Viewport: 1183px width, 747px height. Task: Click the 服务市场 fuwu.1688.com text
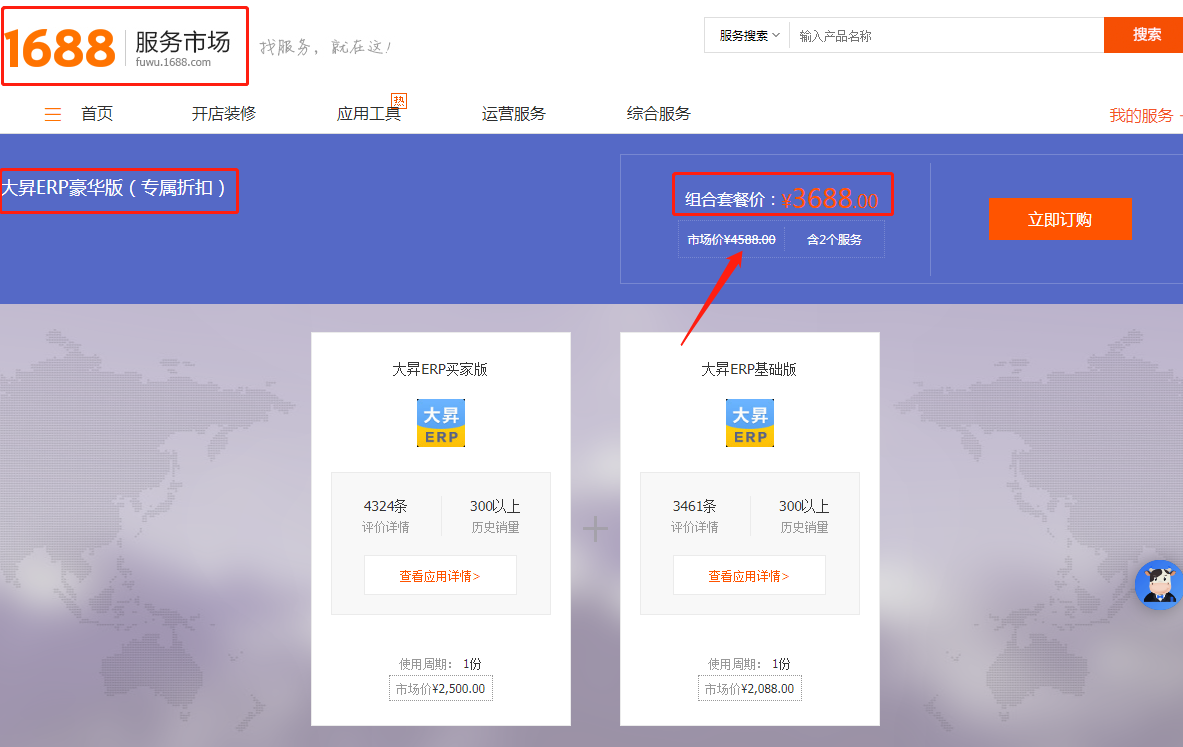[183, 48]
